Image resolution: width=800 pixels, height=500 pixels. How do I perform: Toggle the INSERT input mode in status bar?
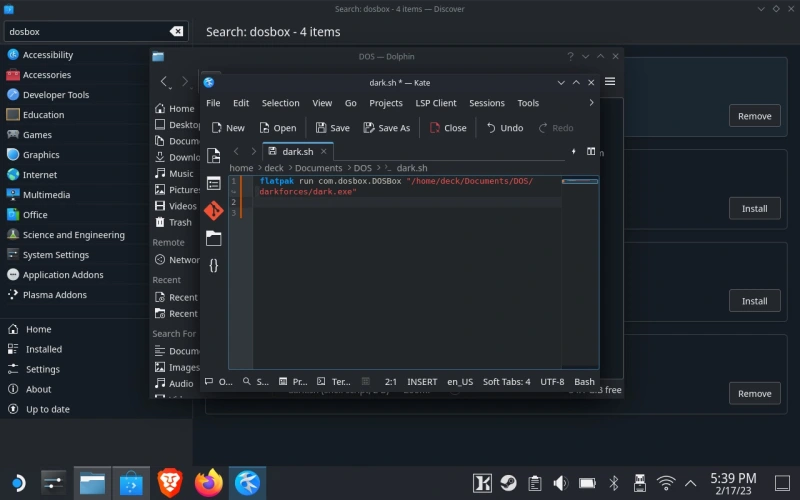coord(422,382)
